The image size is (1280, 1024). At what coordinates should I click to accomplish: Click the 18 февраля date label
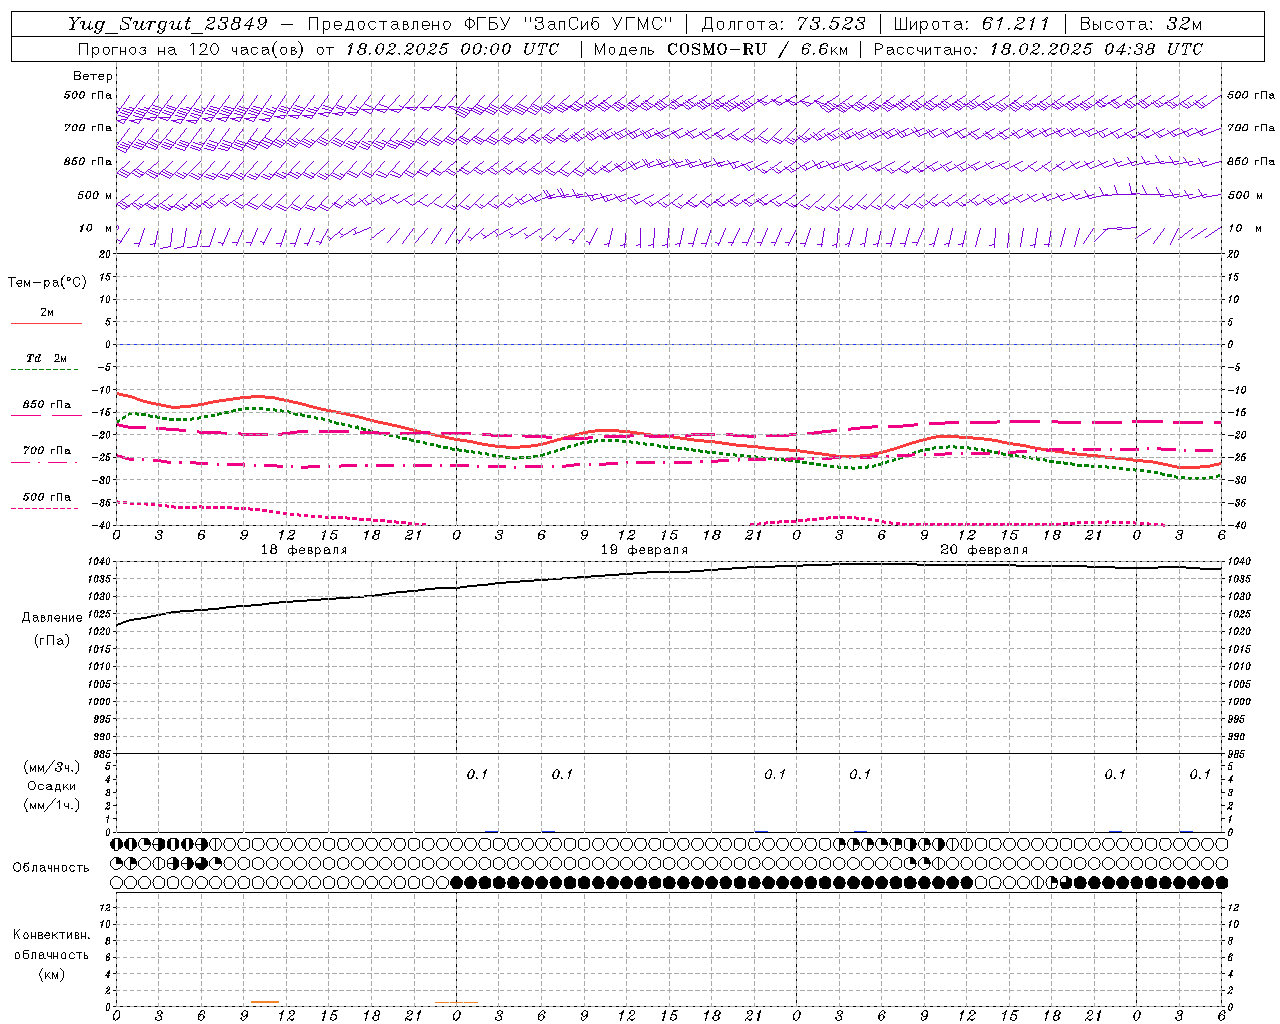coord(304,550)
